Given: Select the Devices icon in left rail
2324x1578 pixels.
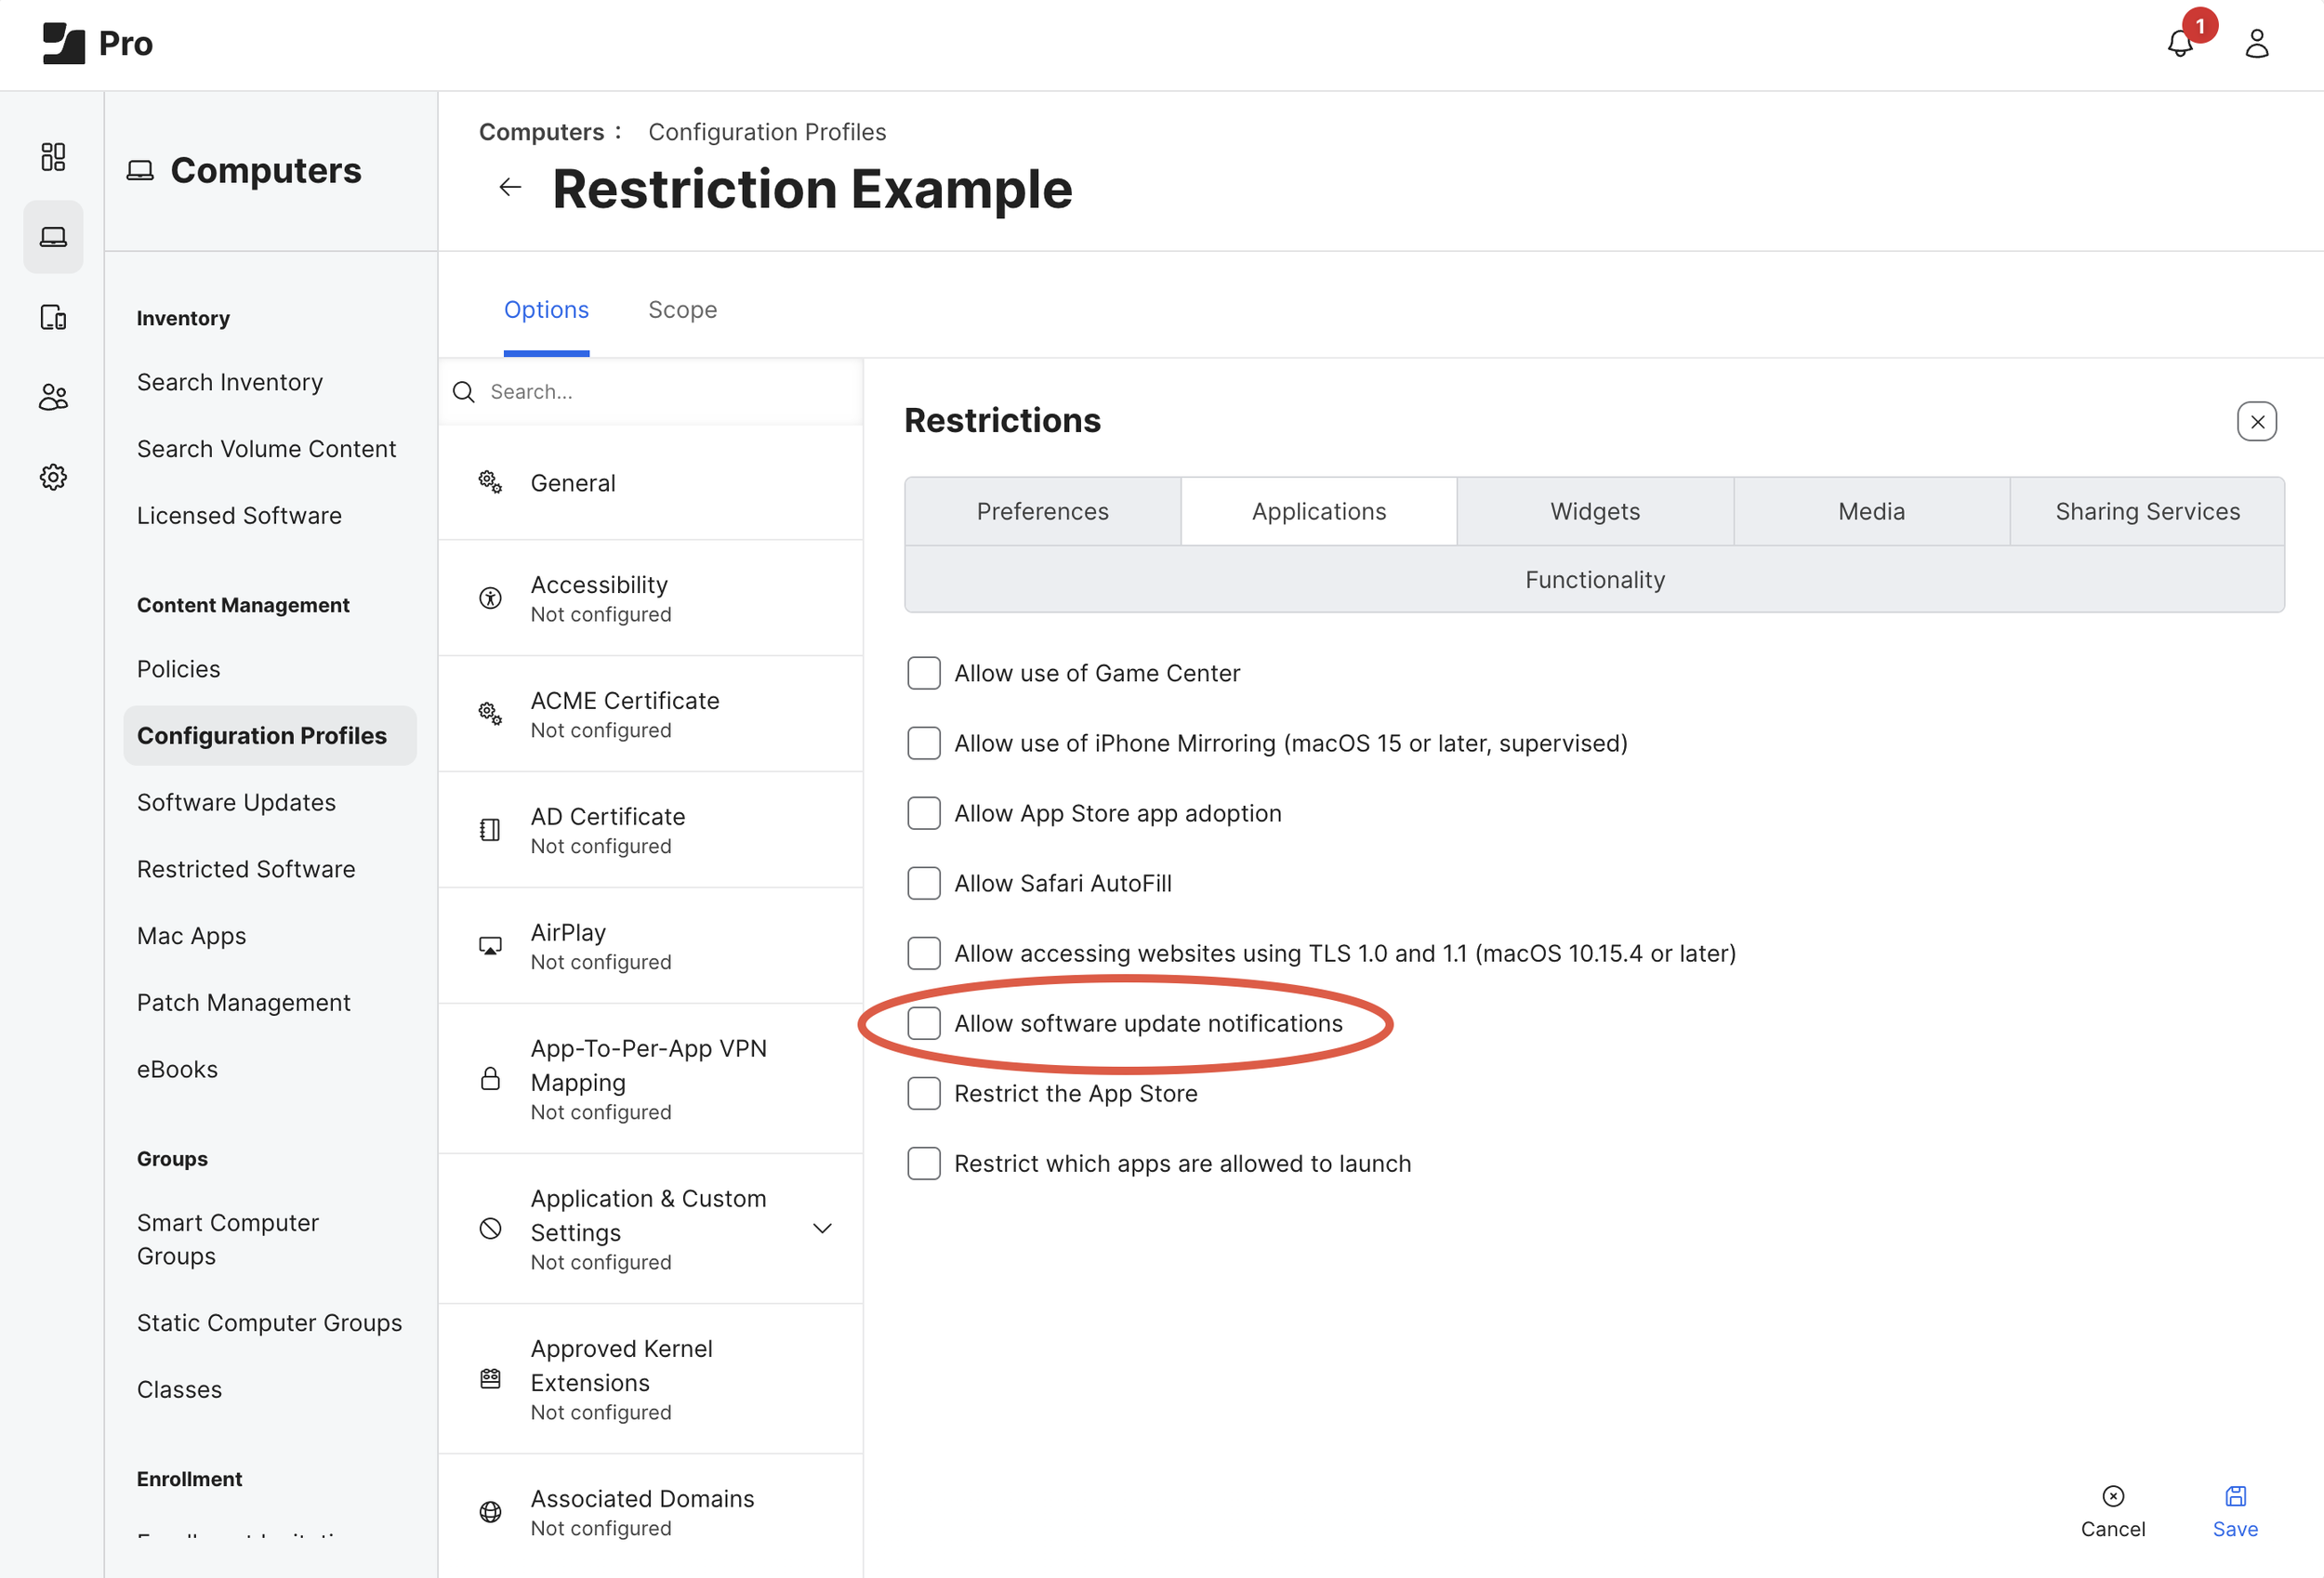Looking at the screenshot, I should (x=53, y=317).
